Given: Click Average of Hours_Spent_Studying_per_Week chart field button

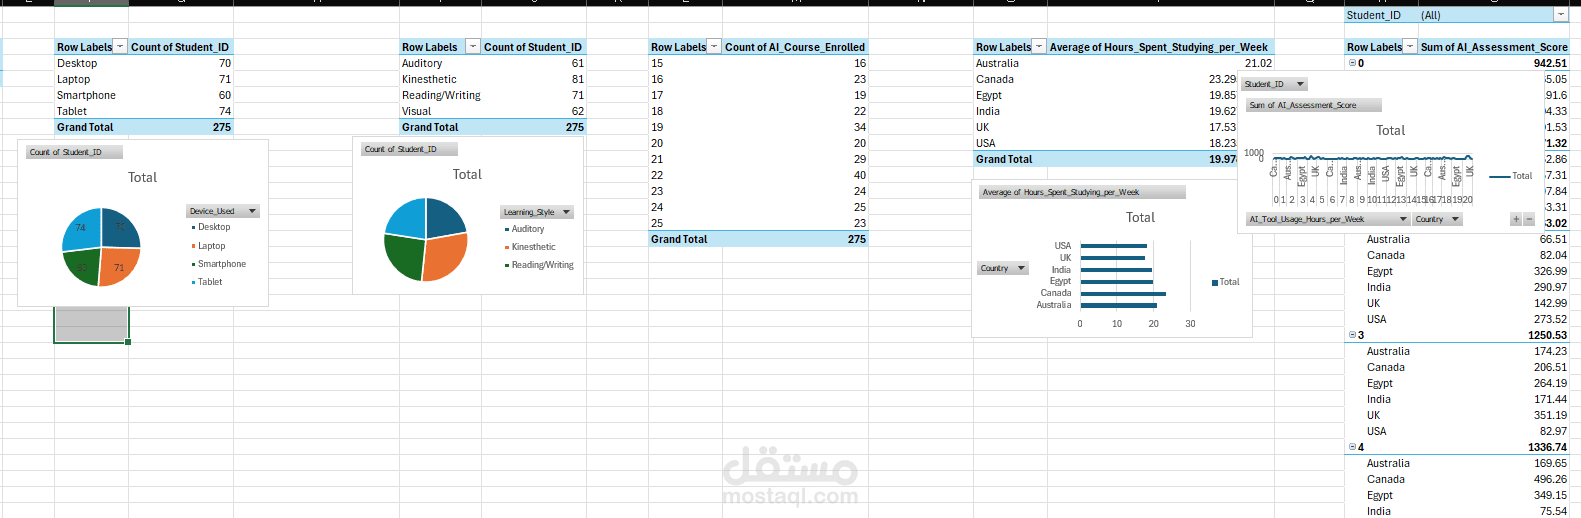Looking at the screenshot, I should tap(1082, 192).
